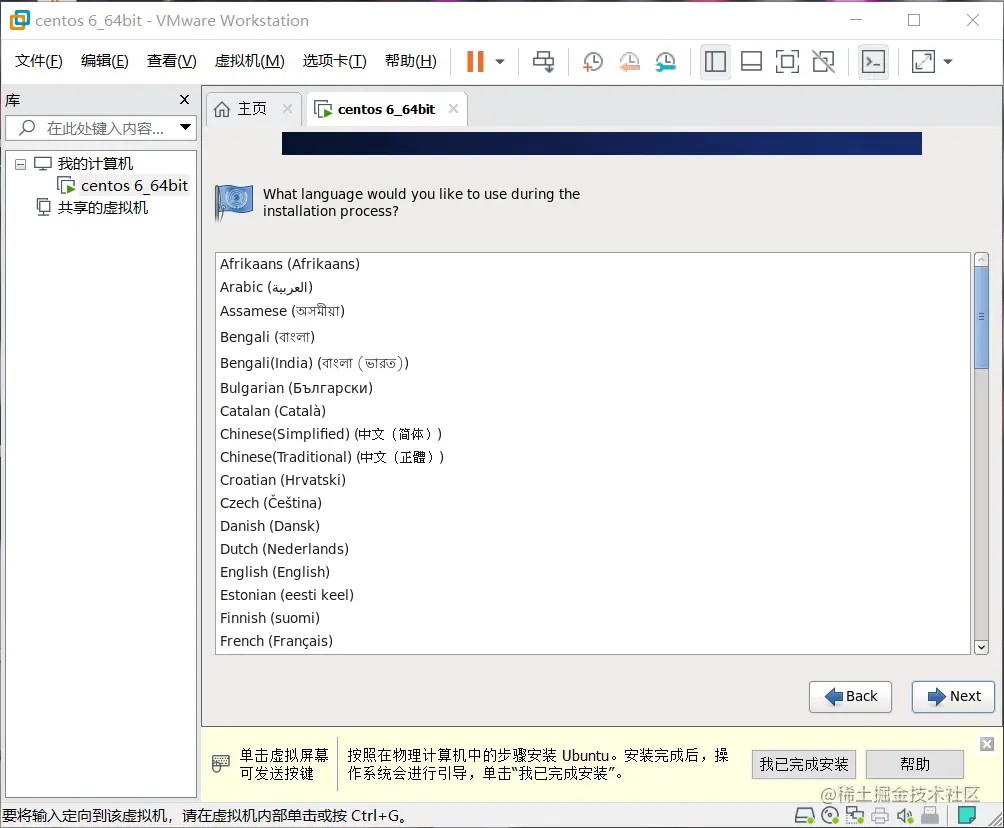Open the 查看(V) menu
Viewport: 1004px width, 828px height.
point(172,61)
